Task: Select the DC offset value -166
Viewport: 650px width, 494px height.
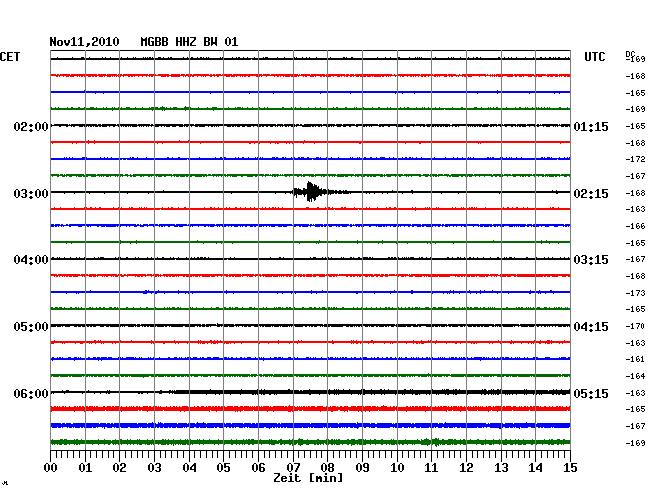Action: click(x=635, y=226)
